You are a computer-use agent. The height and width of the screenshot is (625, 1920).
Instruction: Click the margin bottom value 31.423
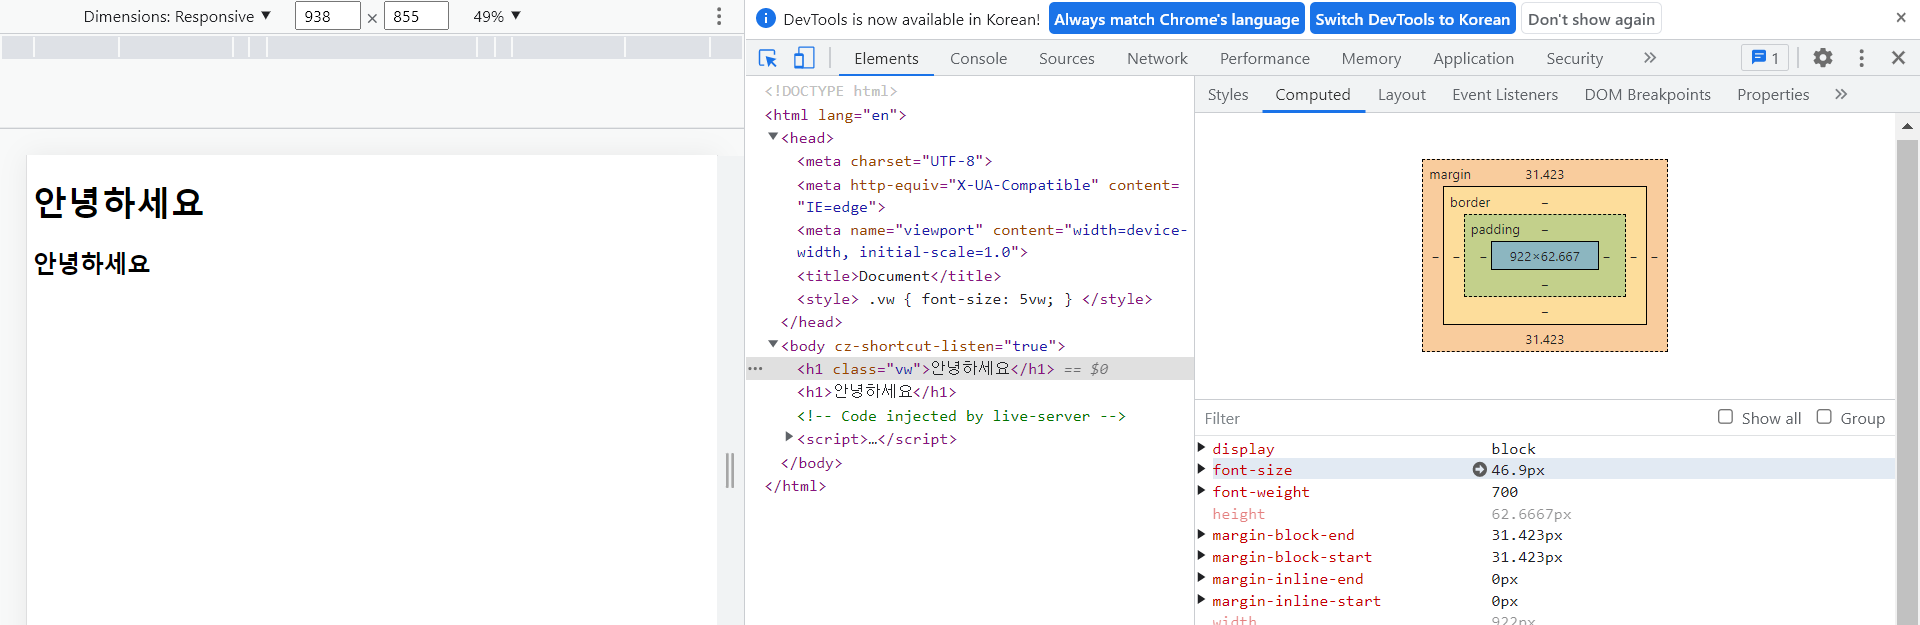[1544, 340]
